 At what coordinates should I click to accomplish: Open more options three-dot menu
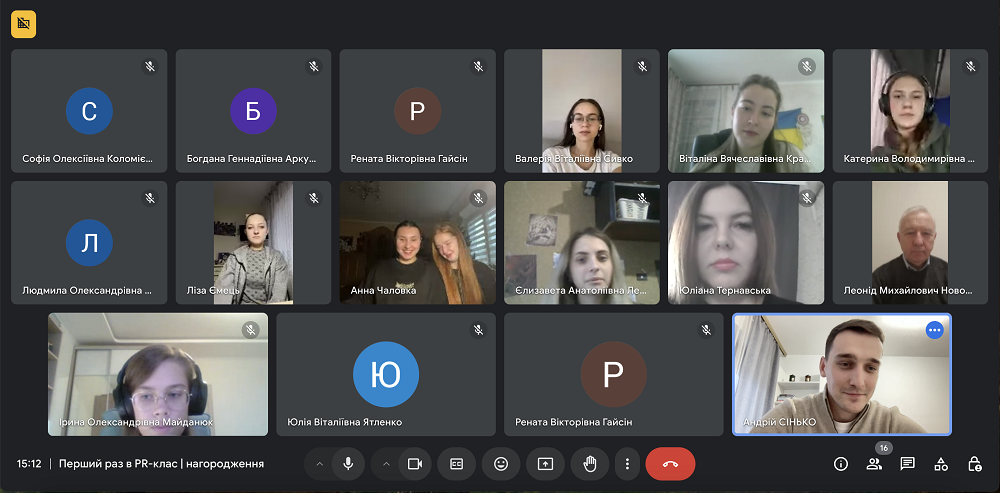pos(627,464)
